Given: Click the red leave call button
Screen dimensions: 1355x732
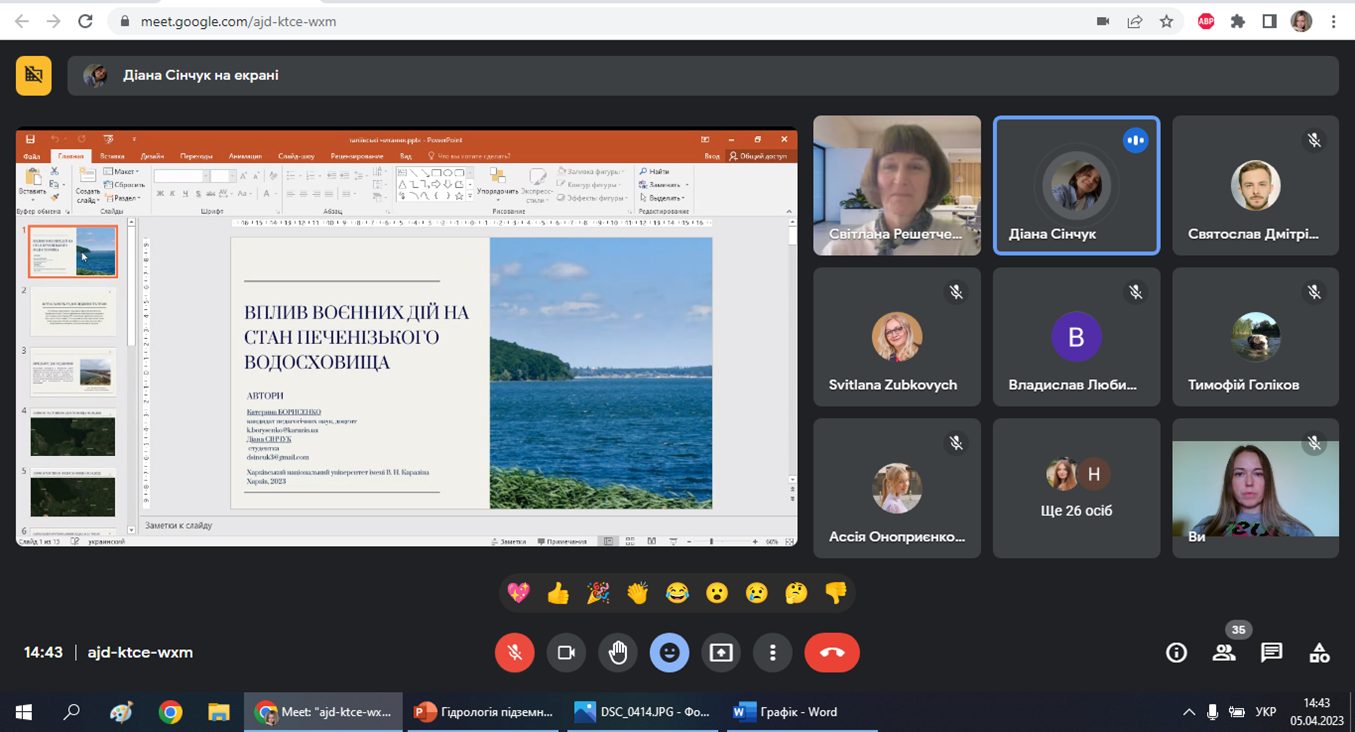Looking at the screenshot, I should (x=831, y=653).
